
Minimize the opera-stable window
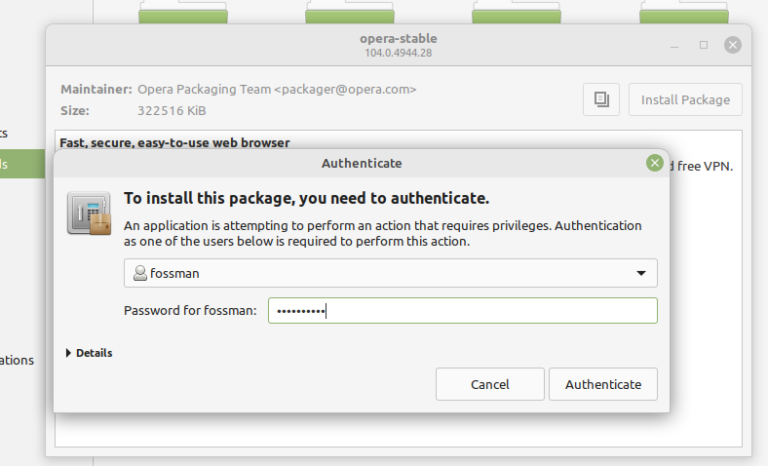676,45
